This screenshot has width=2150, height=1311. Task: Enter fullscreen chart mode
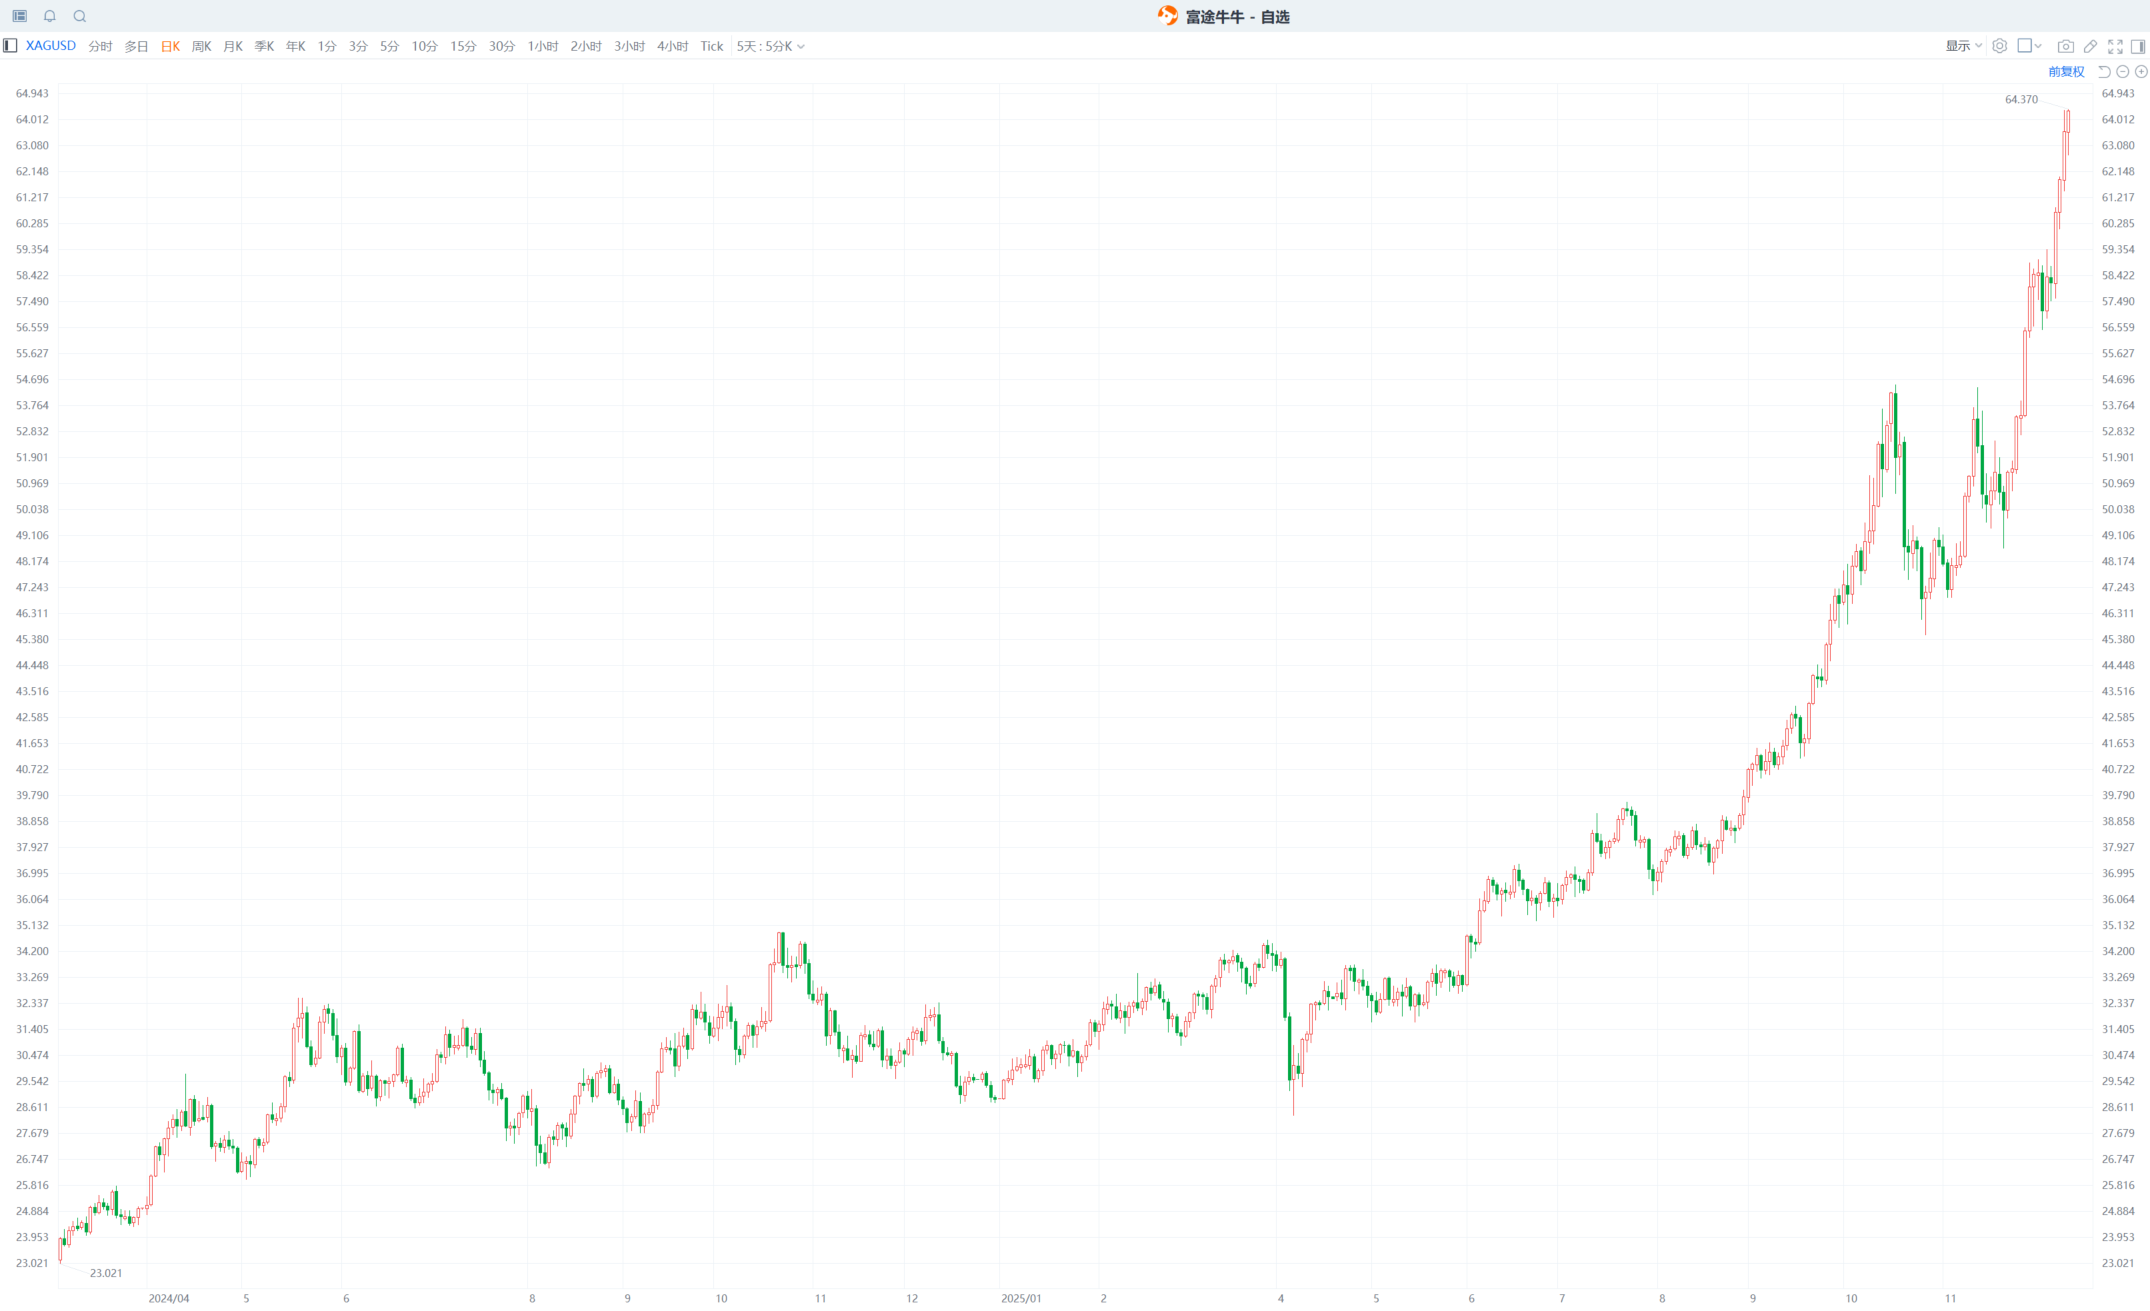pos(2115,46)
